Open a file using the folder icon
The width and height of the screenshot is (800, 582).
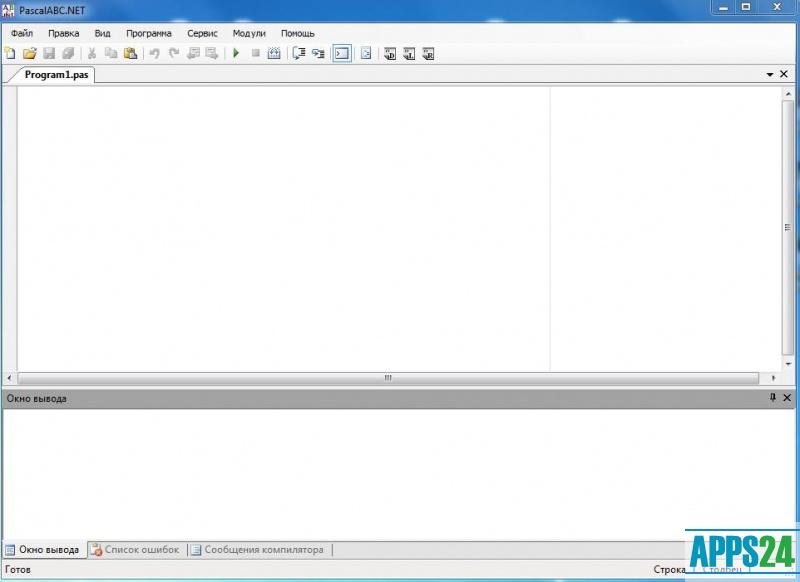coord(30,53)
